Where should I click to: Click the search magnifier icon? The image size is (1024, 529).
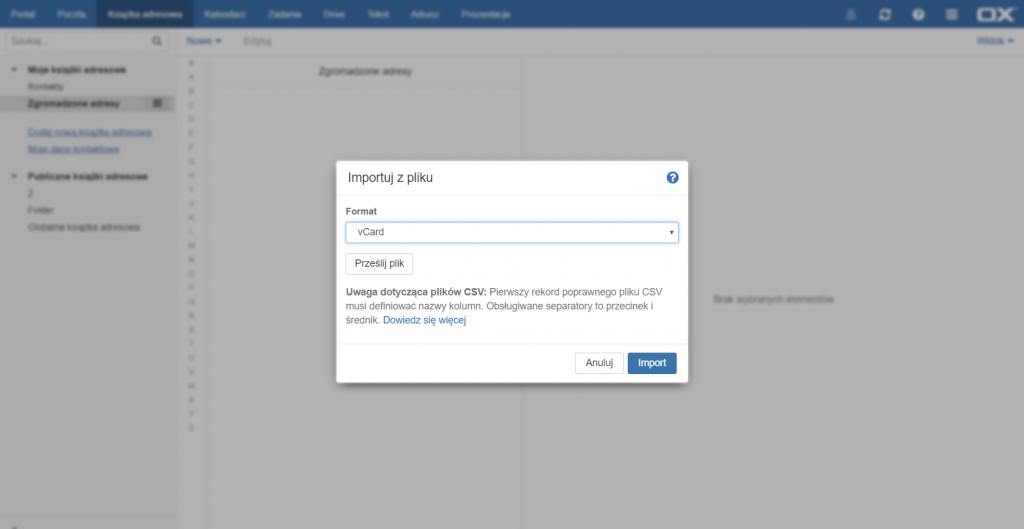157,42
